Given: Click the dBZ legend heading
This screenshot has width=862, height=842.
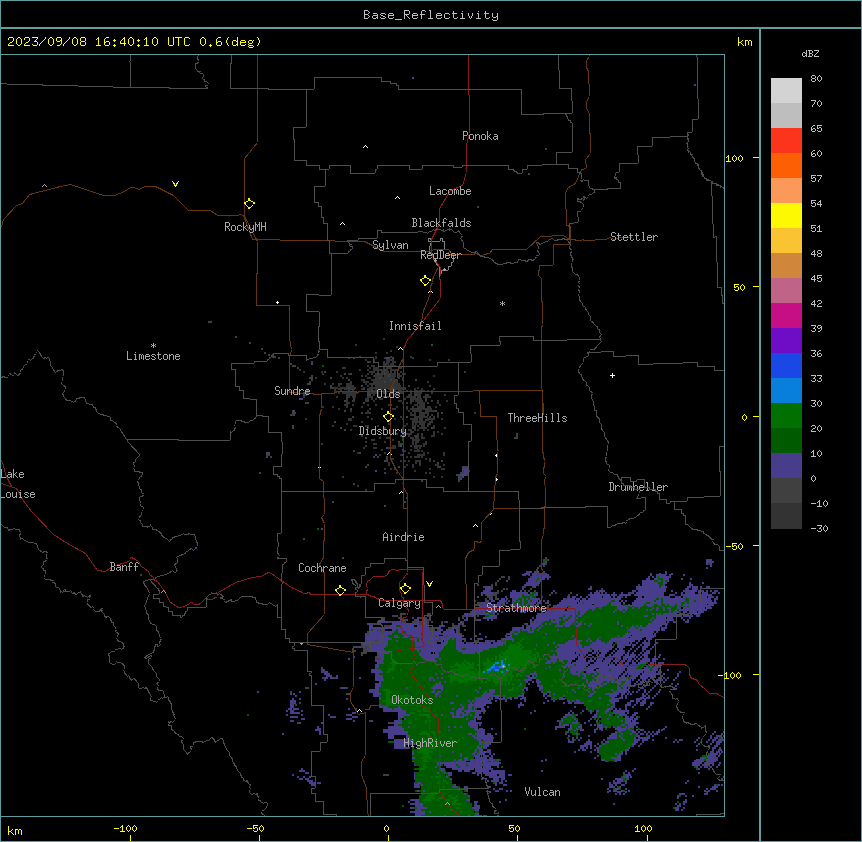Looking at the screenshot, I should point(810,53).
